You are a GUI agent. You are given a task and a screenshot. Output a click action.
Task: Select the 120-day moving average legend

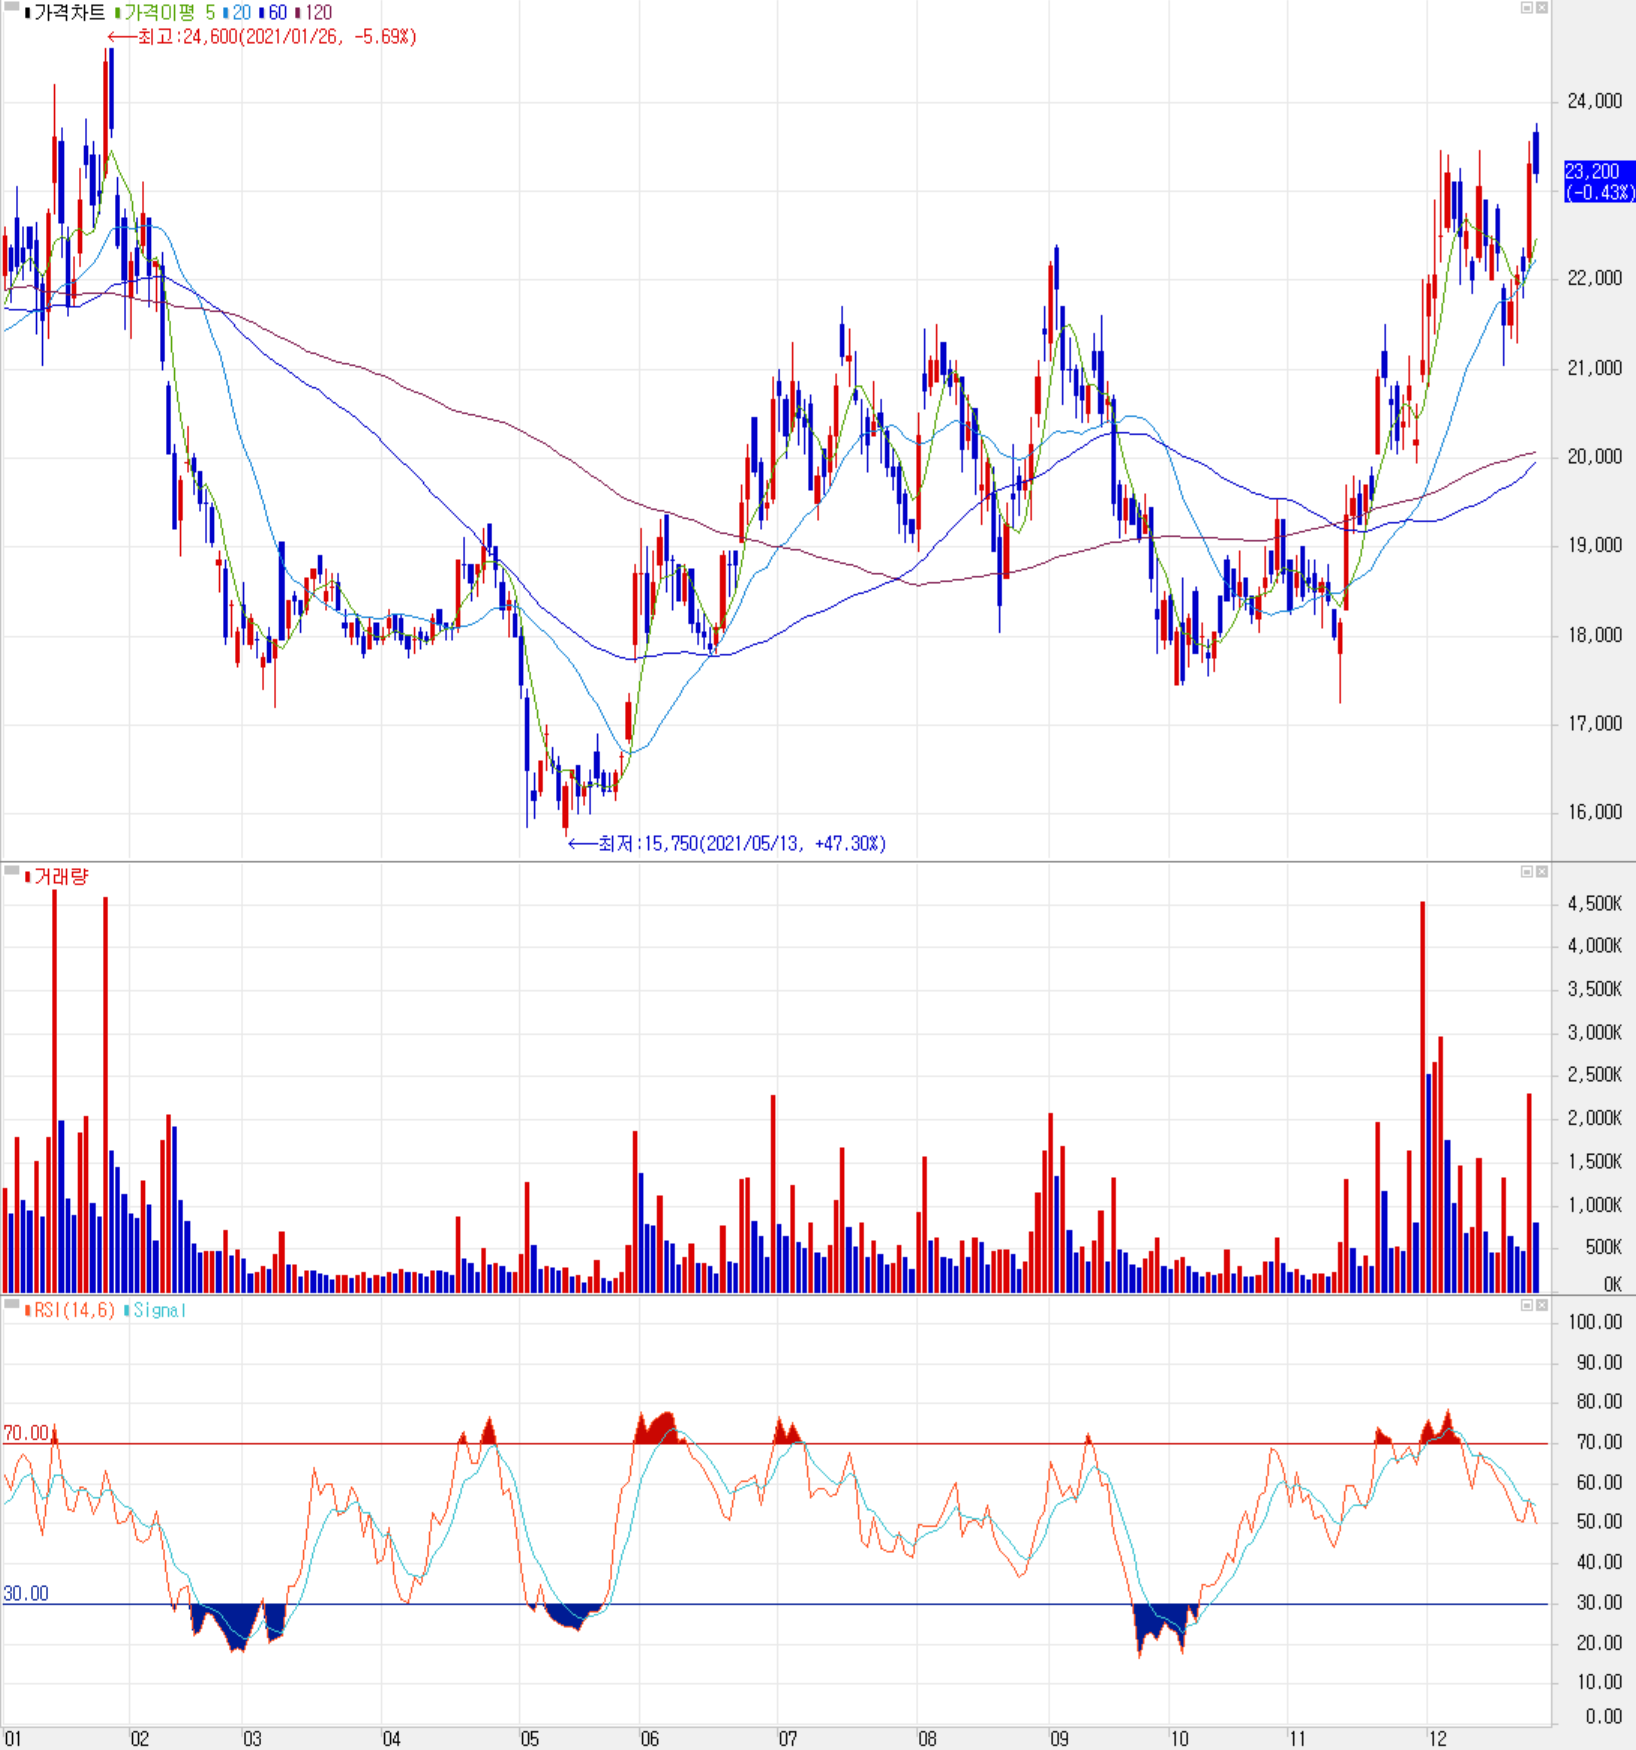pyautogui.click(x=314, y=13)
